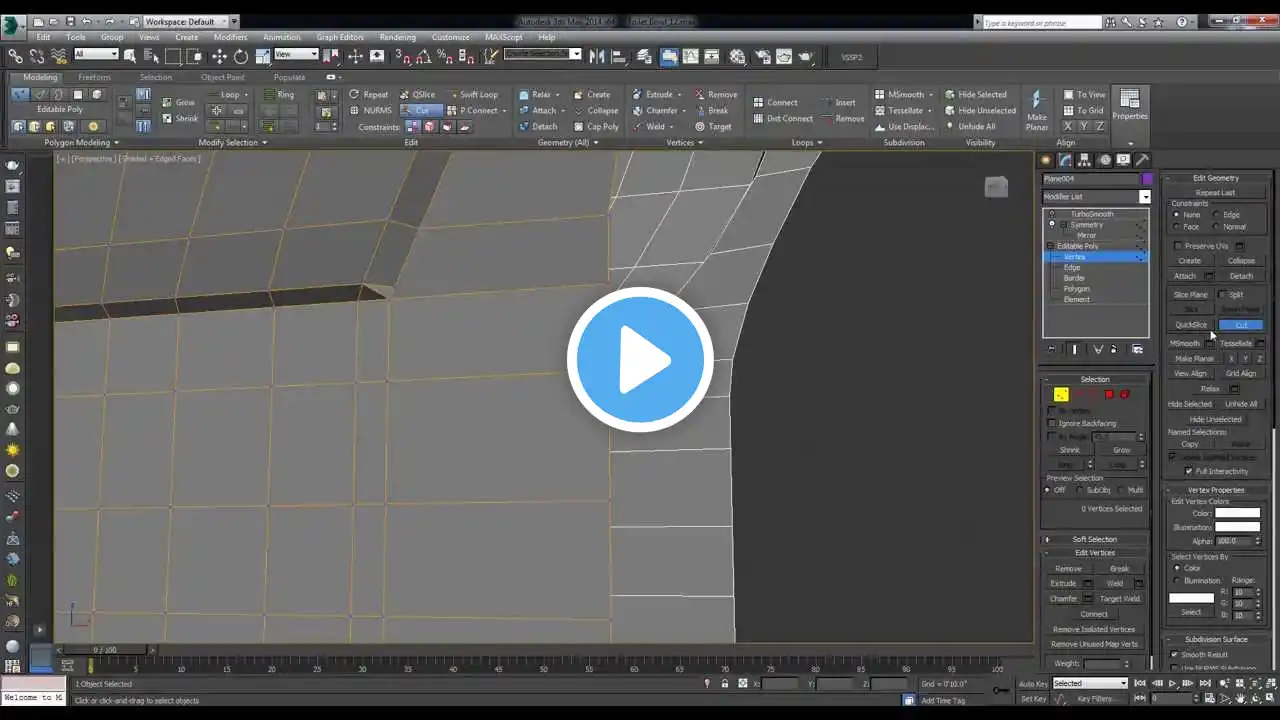This screenshot has width=1280, height=720.
Task: Switch to the Freeform ribbon tab
Action: tap(94, 77)
